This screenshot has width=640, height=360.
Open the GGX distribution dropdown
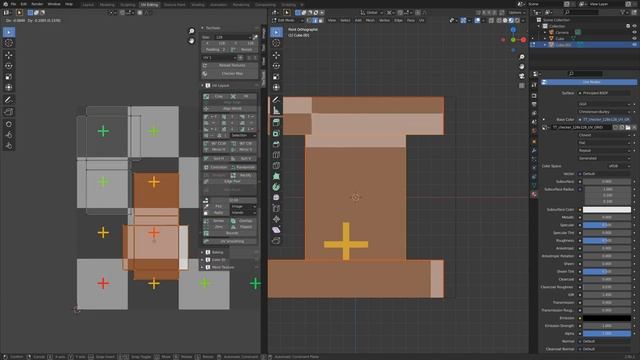604,104
